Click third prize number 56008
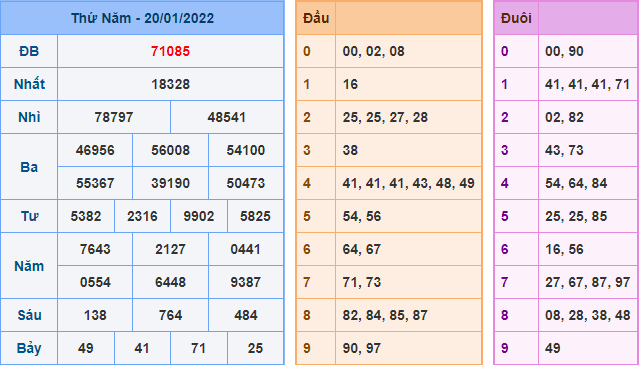 [x=170, y=150]
